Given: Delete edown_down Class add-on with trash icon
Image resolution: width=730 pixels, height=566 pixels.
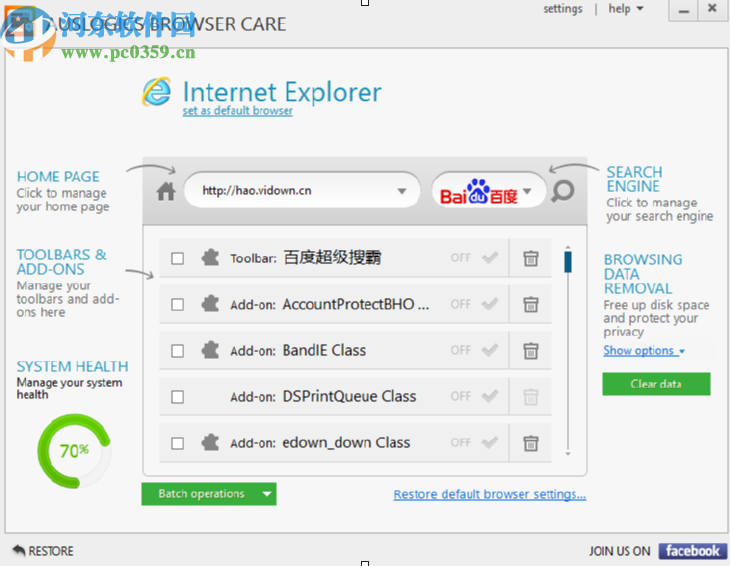Looking at the screenshot, I should (x=531, y=443).
